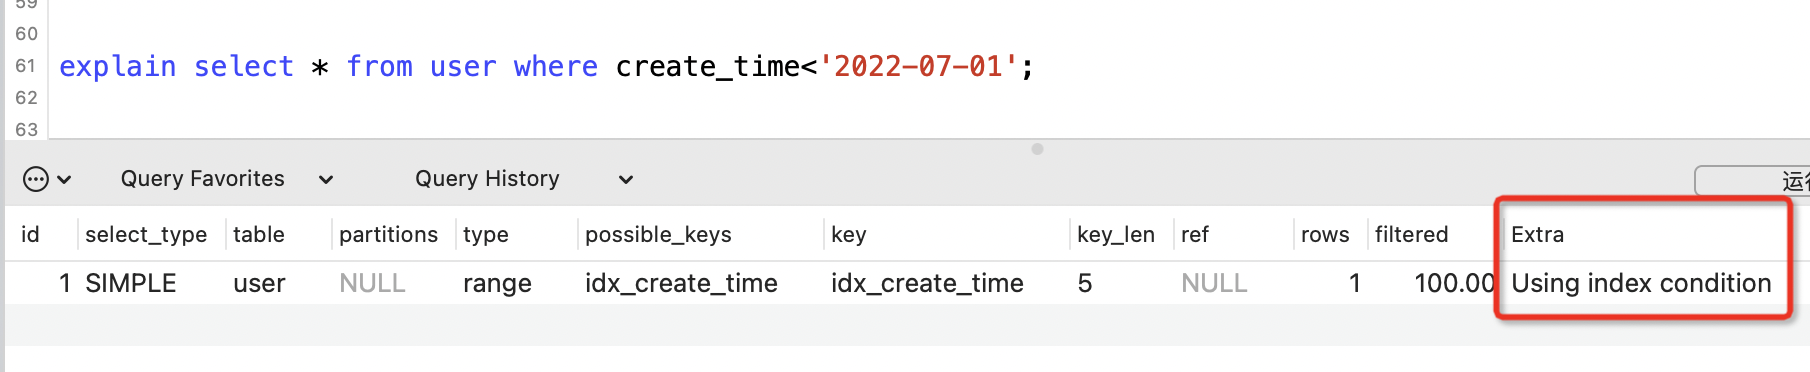Grab the split pane divider dot
This screenshot has height=372, width=1810.
point(1037,149)
